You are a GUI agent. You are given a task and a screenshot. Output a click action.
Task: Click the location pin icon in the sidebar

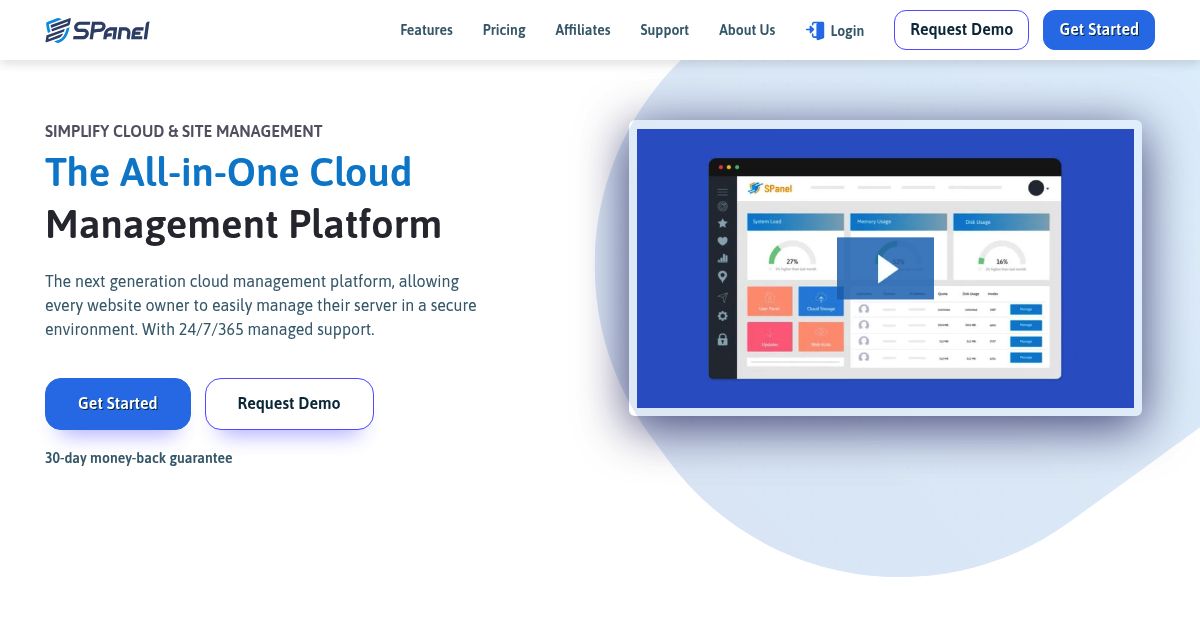[722, 276]
